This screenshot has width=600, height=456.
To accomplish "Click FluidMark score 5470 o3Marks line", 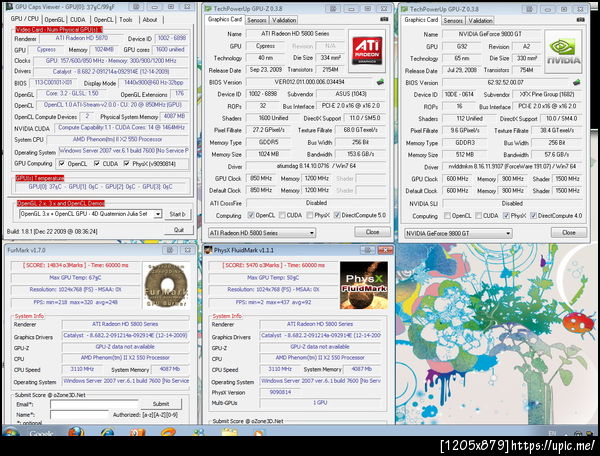I will click(273, 265).
